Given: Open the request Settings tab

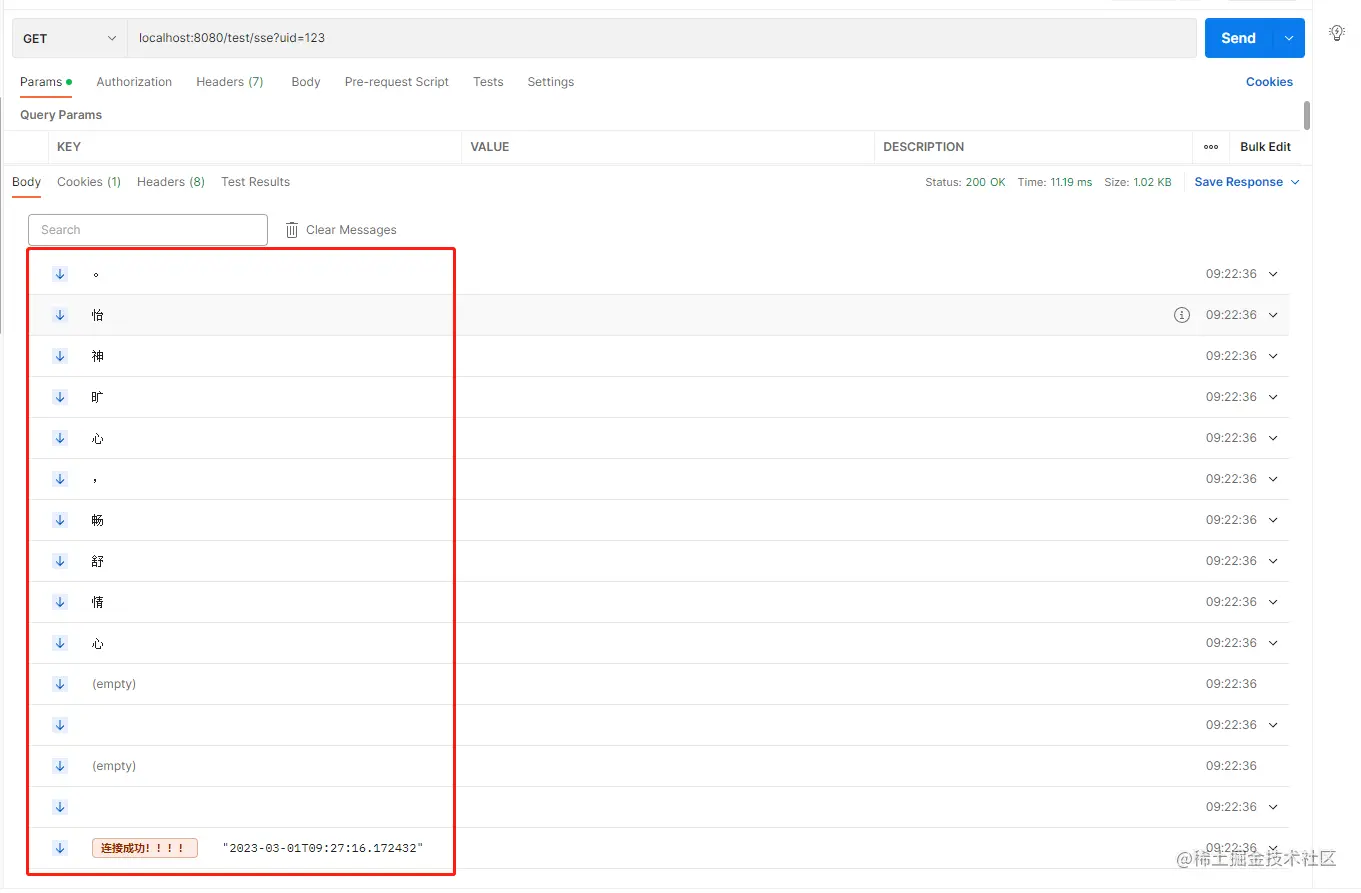Looking at the screenshot, I should coord(551,82).
